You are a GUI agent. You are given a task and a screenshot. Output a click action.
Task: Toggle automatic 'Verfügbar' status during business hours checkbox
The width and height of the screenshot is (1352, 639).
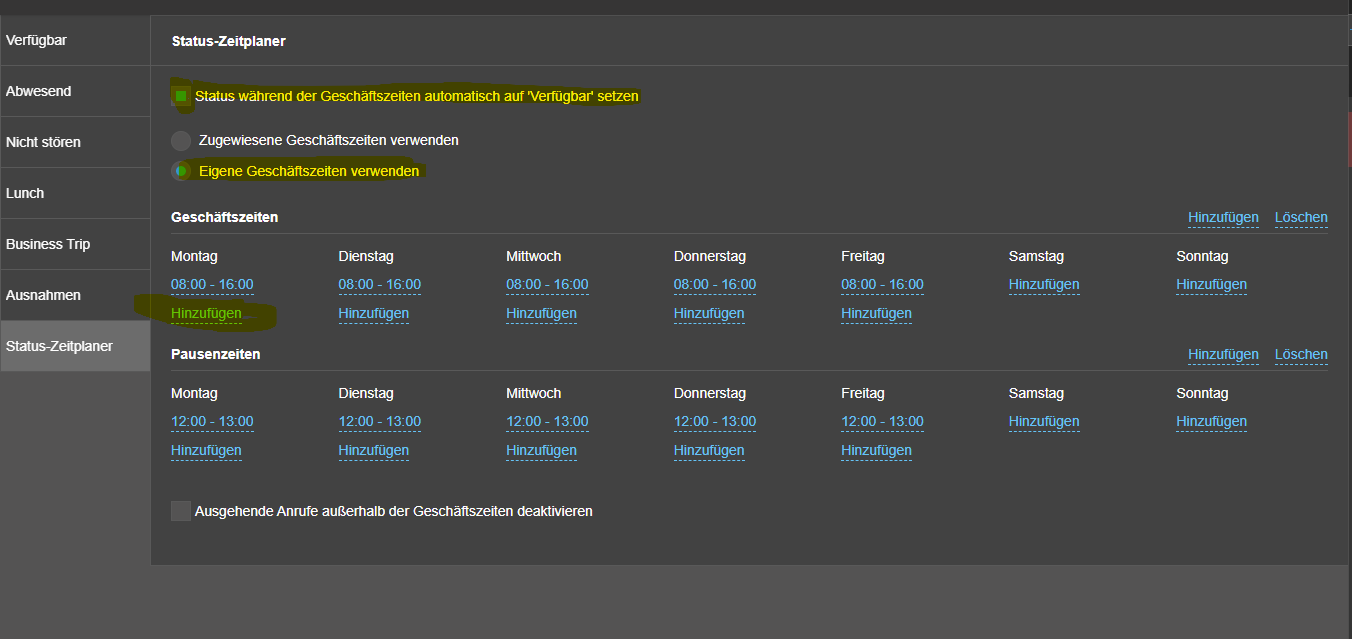(181, 96)
